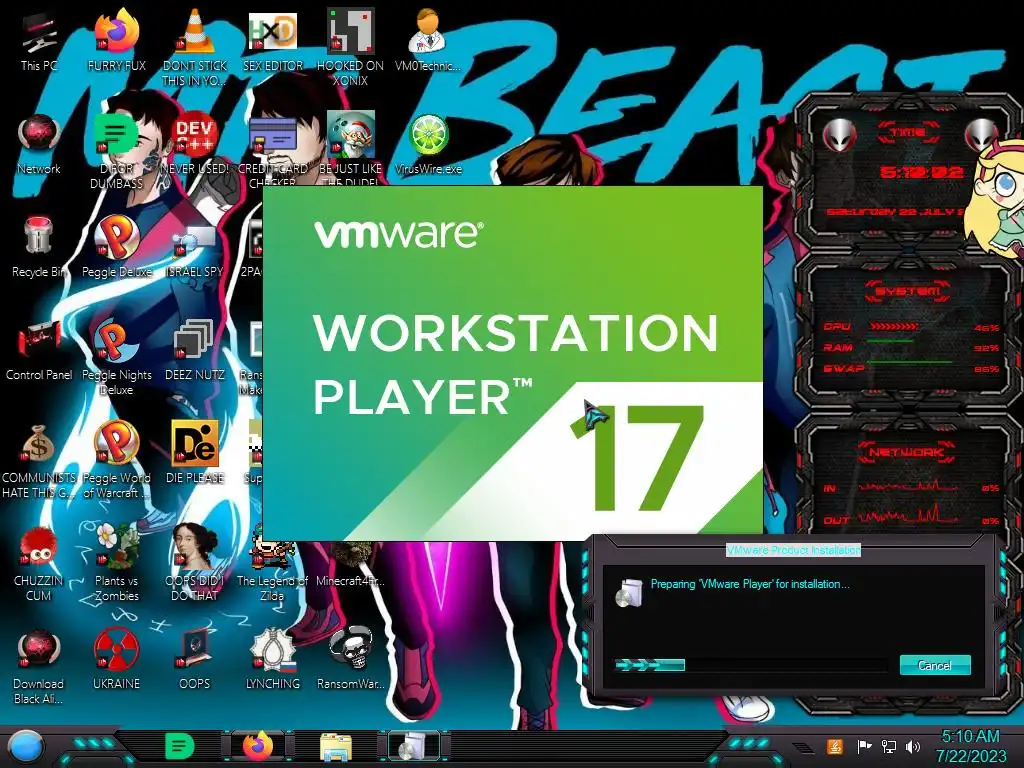Select the COMMUNISTS HATE THIS money bag icon
This screenshot has height=768, width=1024.
click(x=39, y=461)
